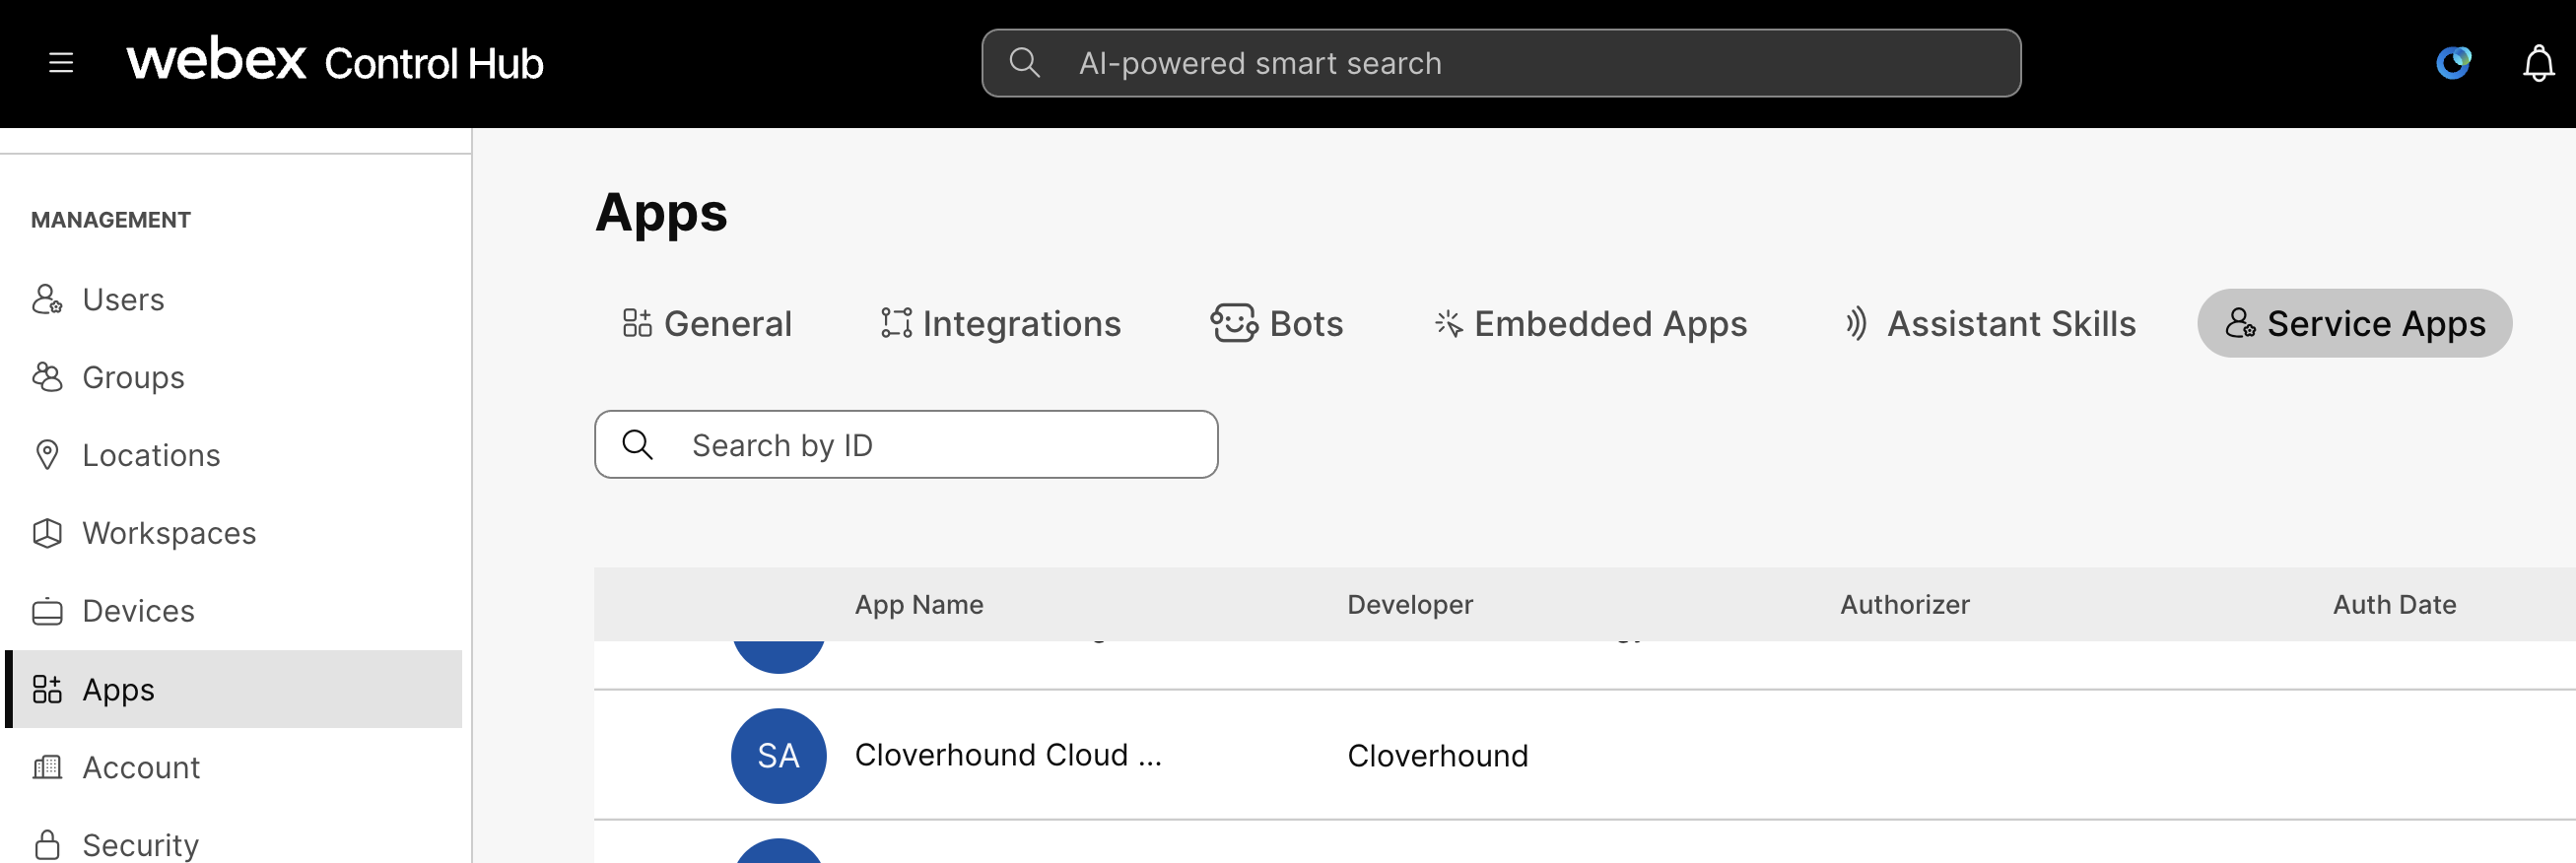Image resolution: width=2576 pixels, height=863 pixels.
Task: Click the MANAGEMENT section label
Action: 111,220
